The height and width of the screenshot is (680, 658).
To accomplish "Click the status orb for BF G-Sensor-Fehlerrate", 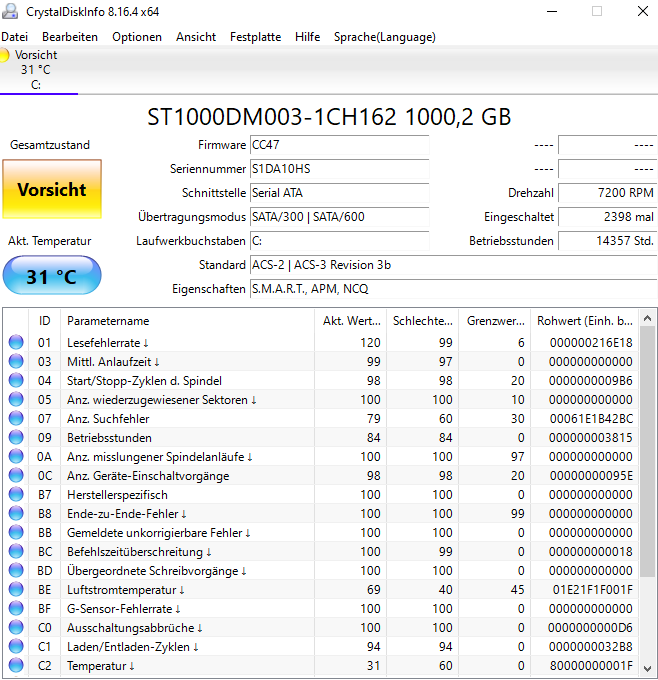I will coord(16,608).
